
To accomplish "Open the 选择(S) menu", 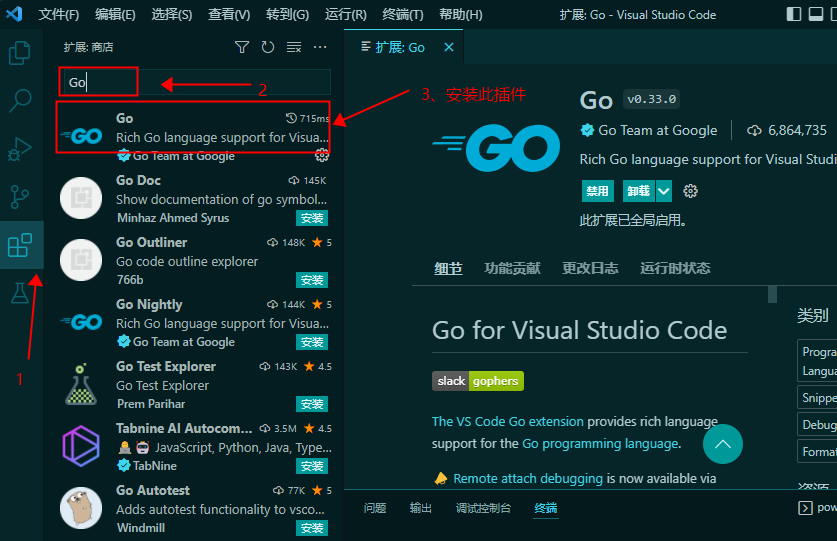I will pyautogui.click(x=172, y=14).
